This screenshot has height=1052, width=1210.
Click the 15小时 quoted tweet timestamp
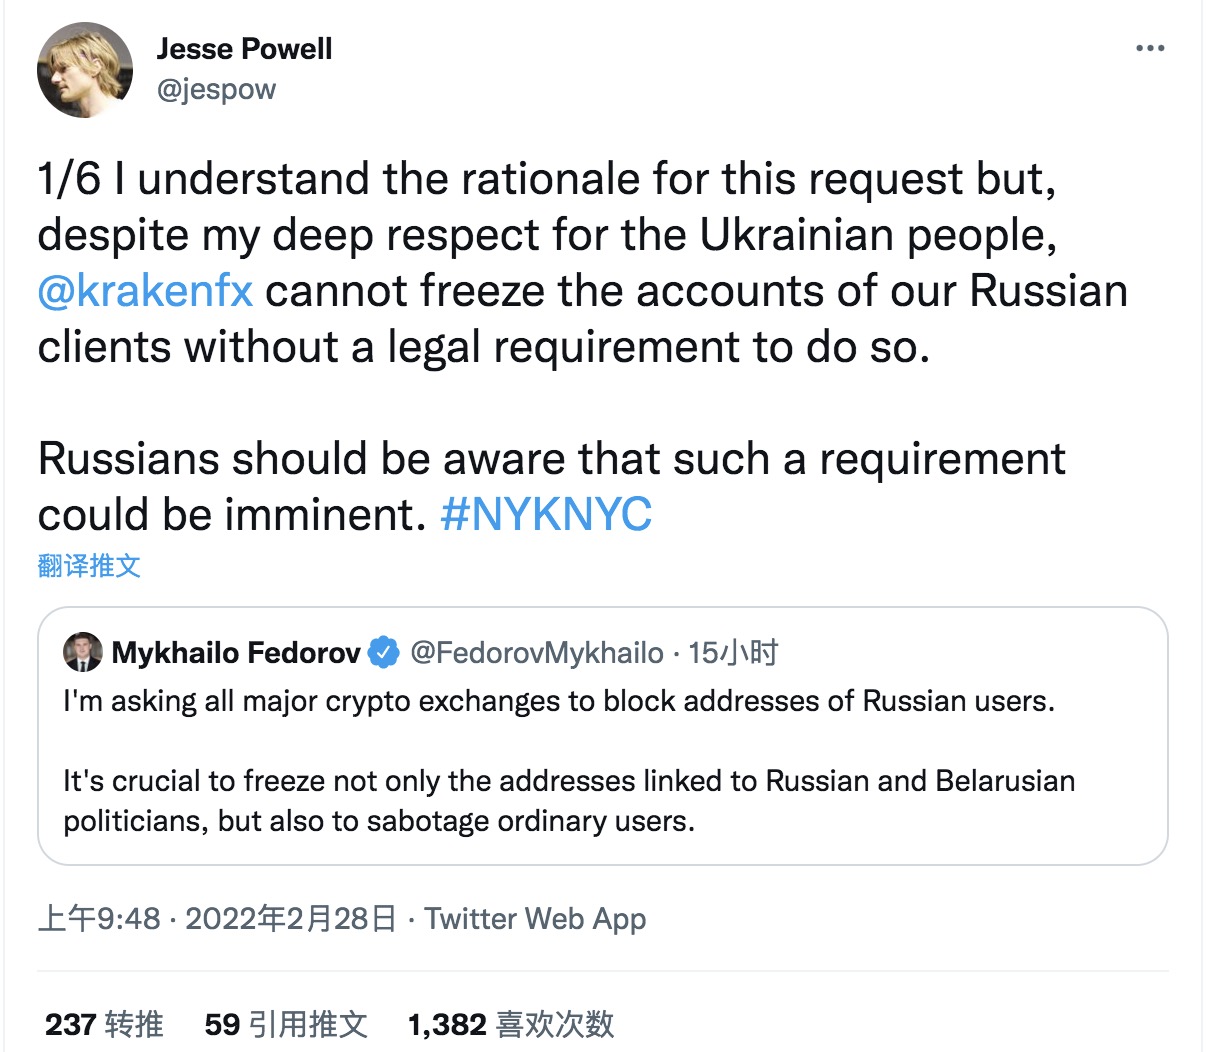[733, 653]
